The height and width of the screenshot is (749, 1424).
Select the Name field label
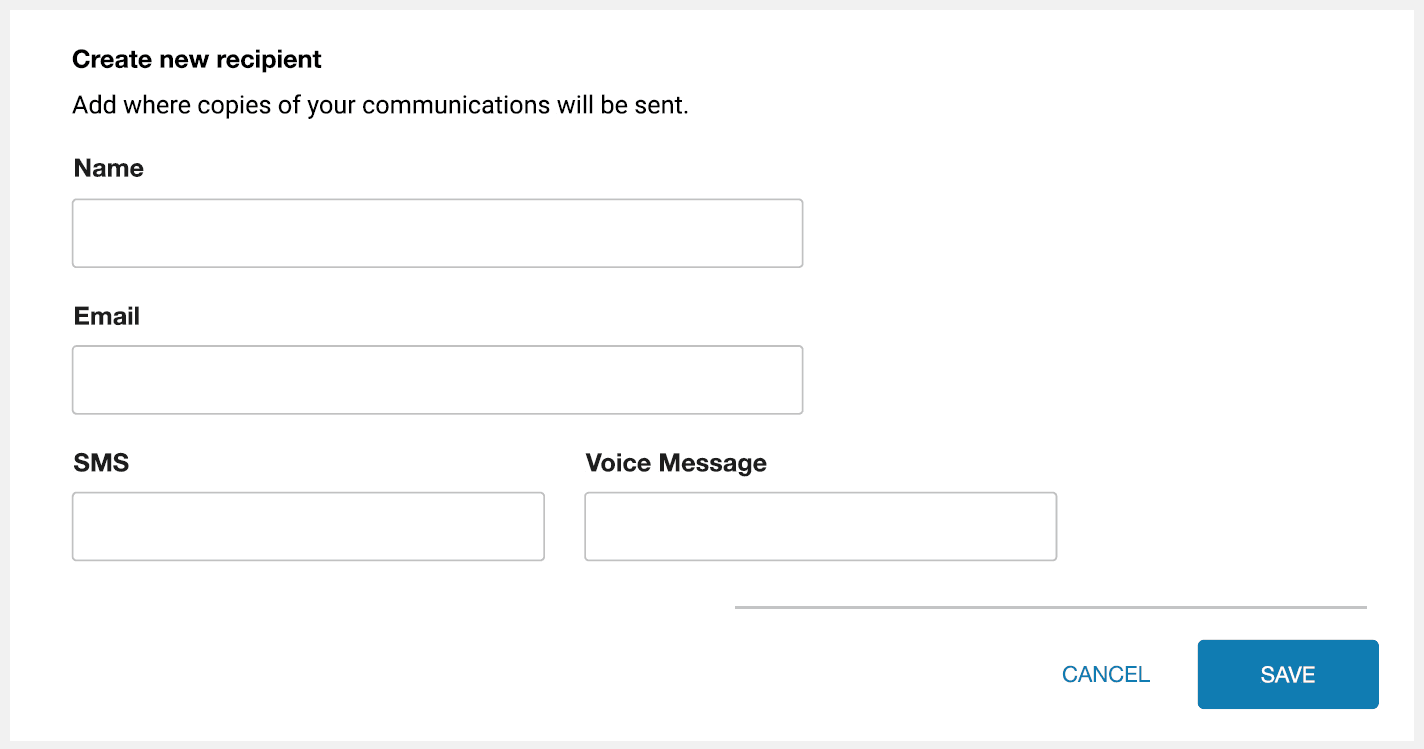point(107,168)
